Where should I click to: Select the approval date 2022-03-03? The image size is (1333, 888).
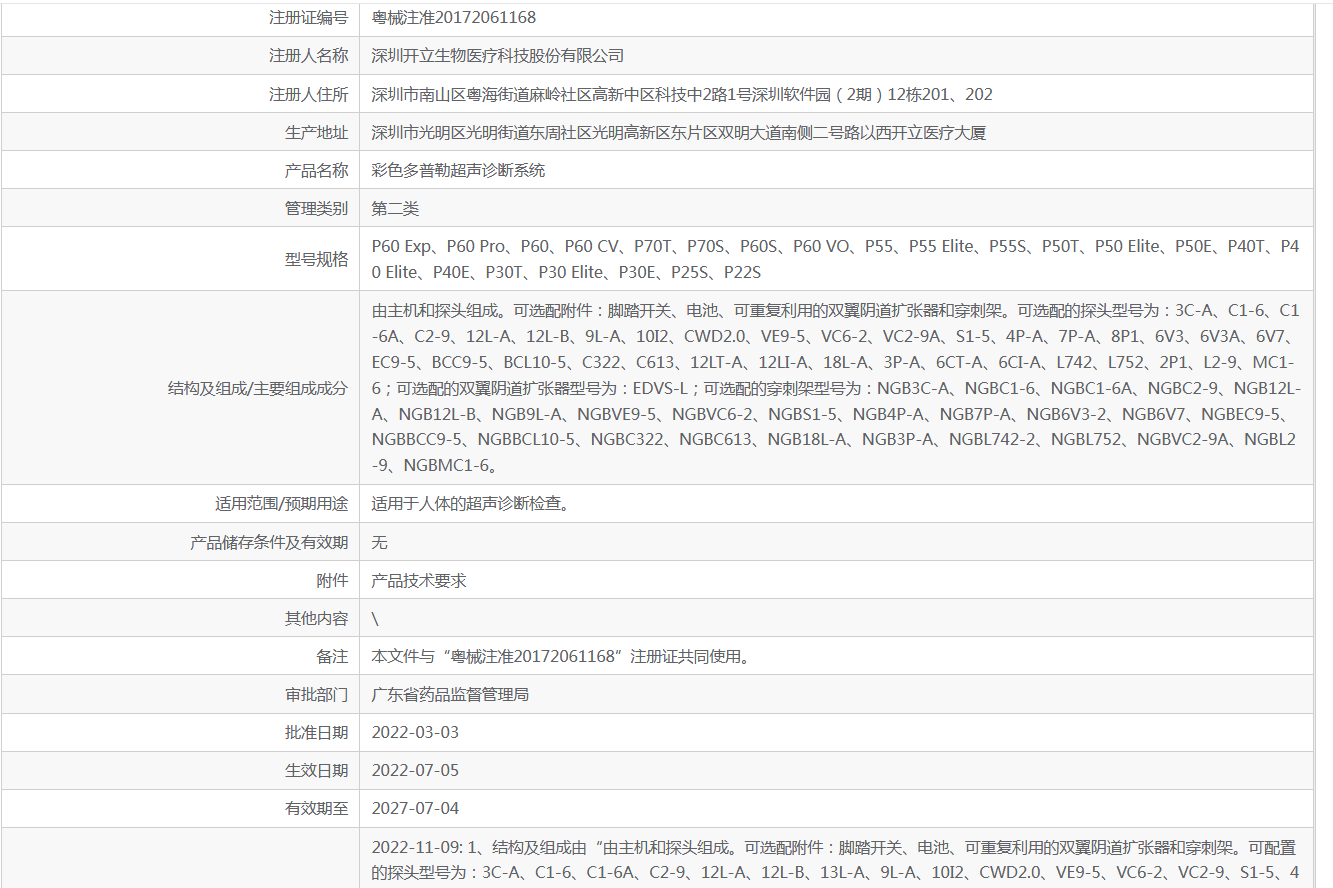click(415, 732)
